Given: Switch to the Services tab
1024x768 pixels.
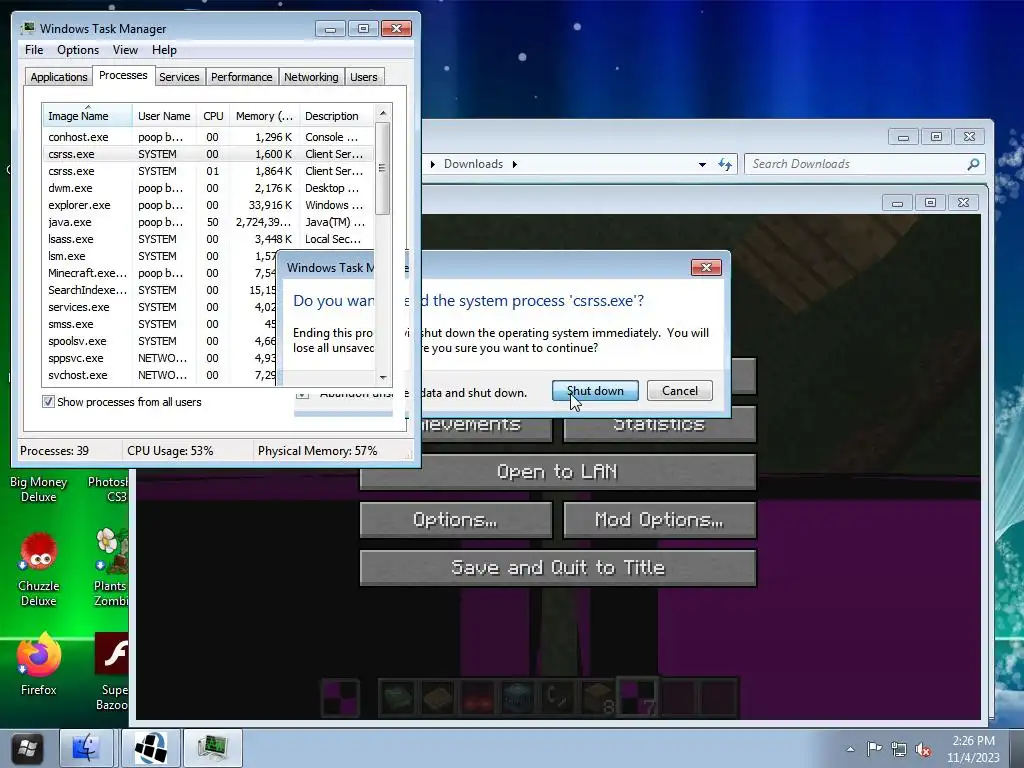Looking at the screenshot, I should pyautogui.click(x=179, y=77).
